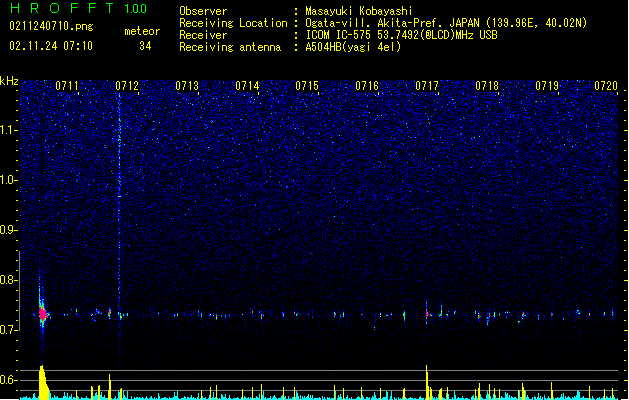Click the 0715 time marker

(x=307, y=86)
